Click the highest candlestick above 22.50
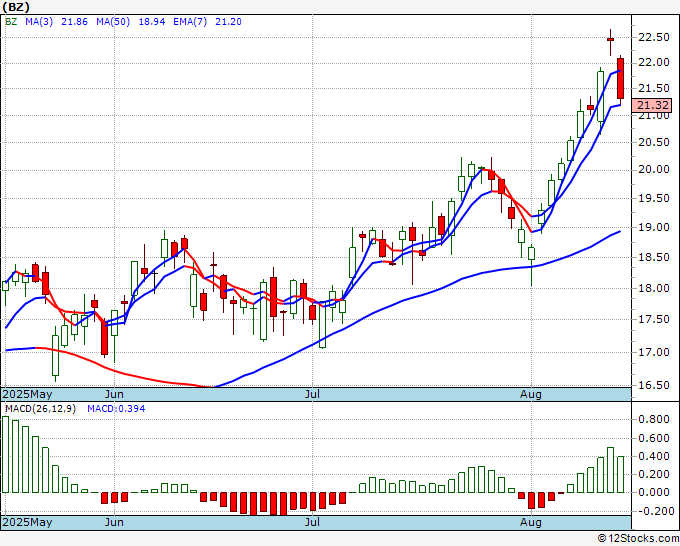This screenshot has width=680, height=546. [x=610, y=40]
